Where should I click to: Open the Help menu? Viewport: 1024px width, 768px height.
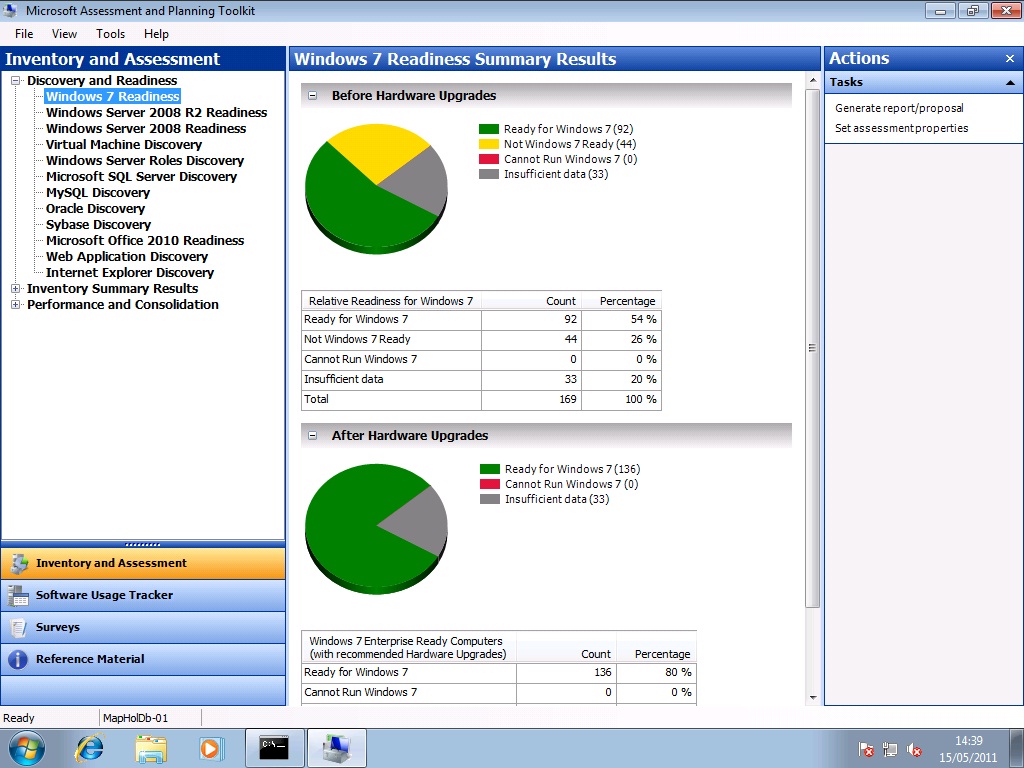[156, 34]
